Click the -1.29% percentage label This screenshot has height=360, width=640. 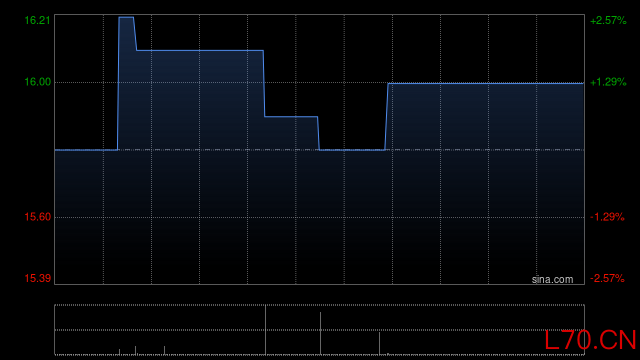coord(607,217)
